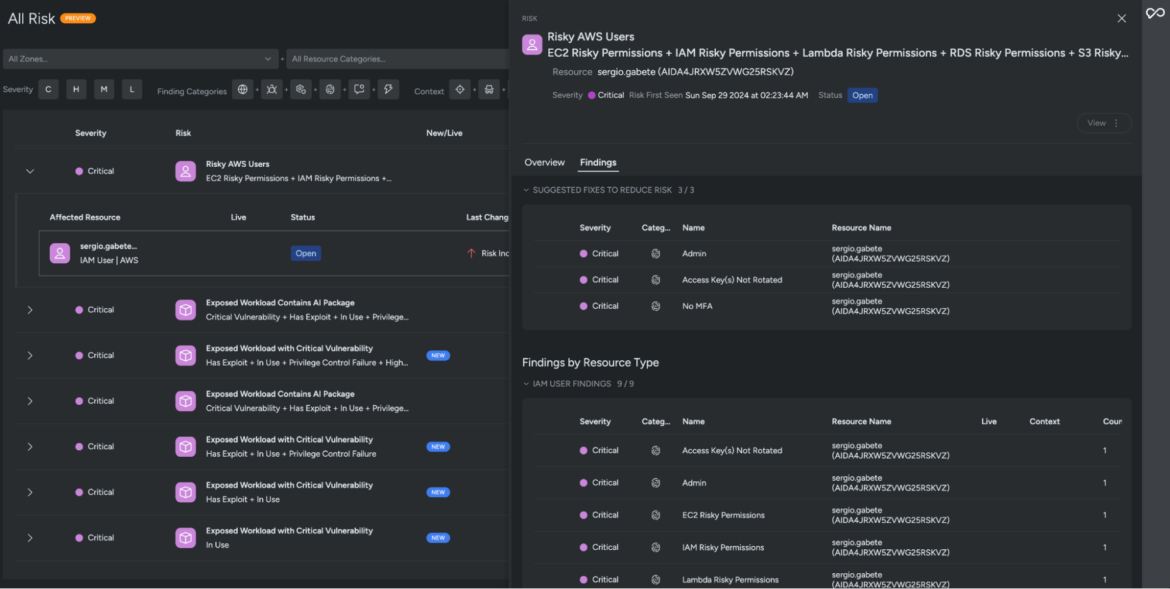Click the New/Live column header

444,133
